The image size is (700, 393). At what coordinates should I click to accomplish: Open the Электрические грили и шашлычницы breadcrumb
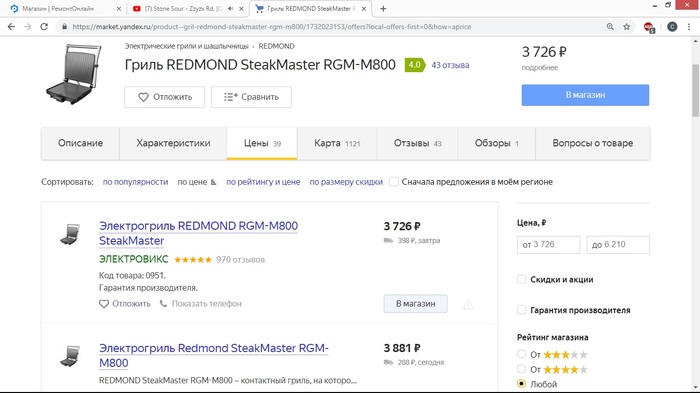186,46
